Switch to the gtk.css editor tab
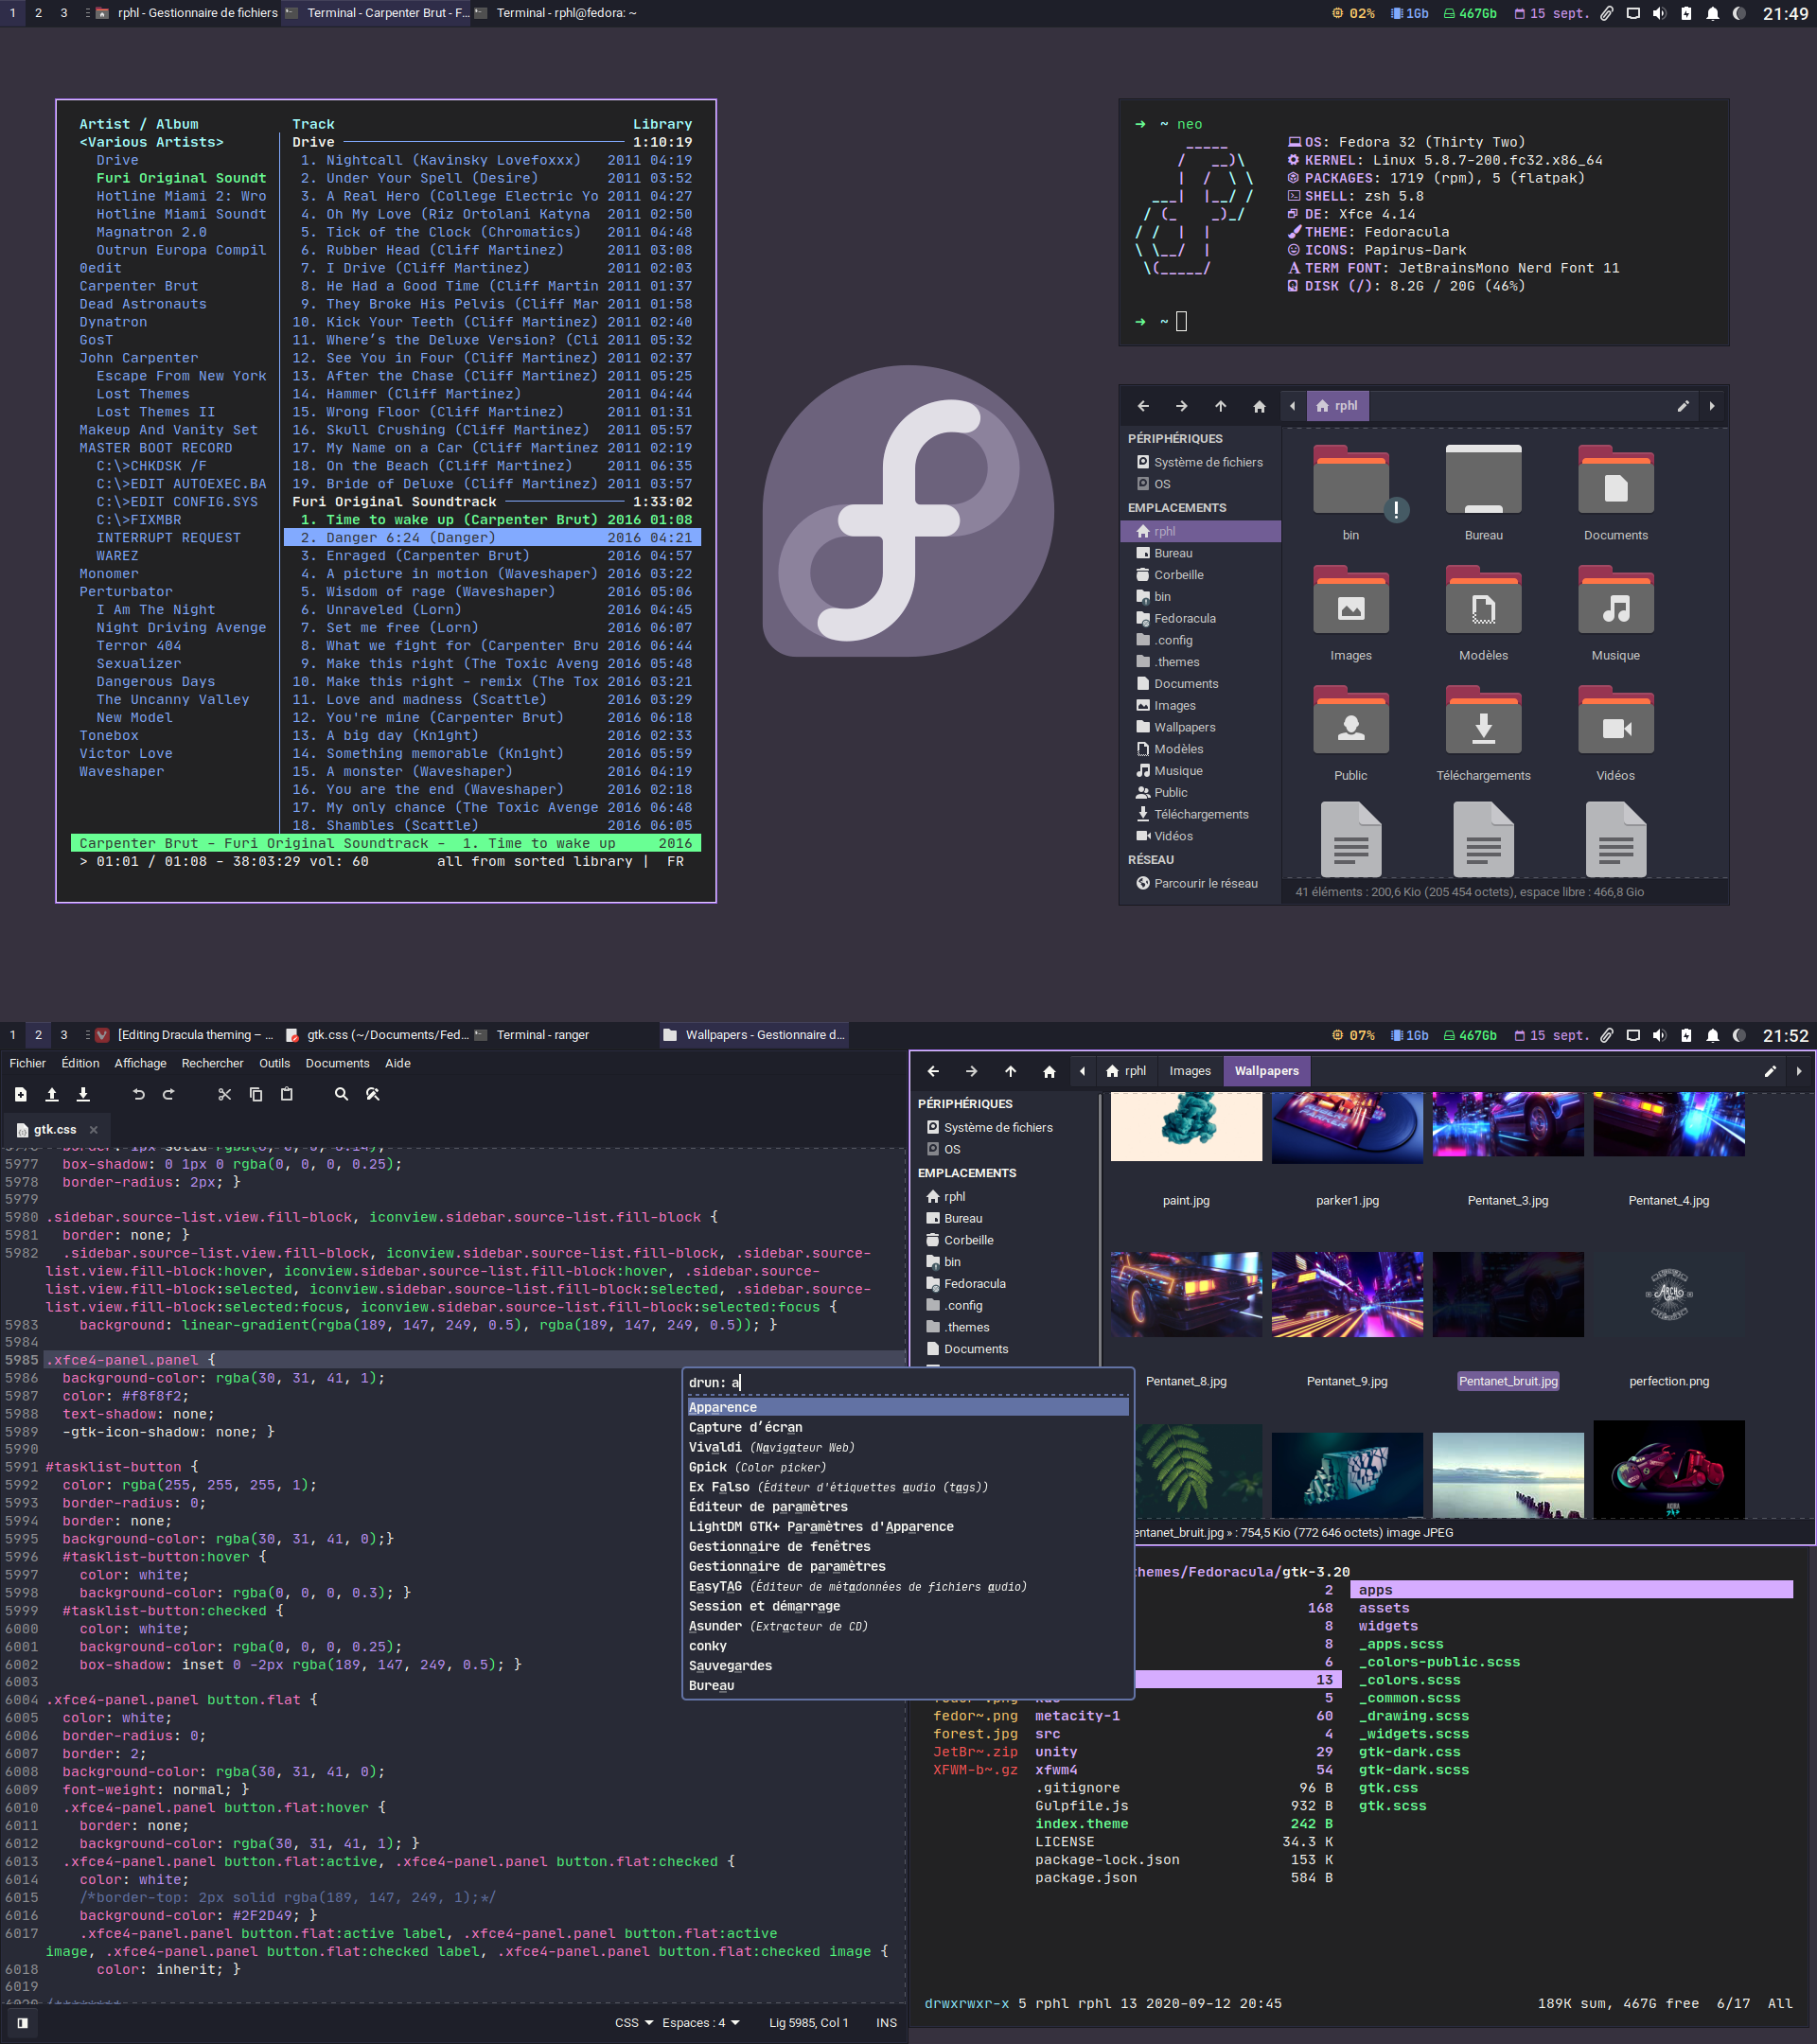 [x=57, y=1129]
